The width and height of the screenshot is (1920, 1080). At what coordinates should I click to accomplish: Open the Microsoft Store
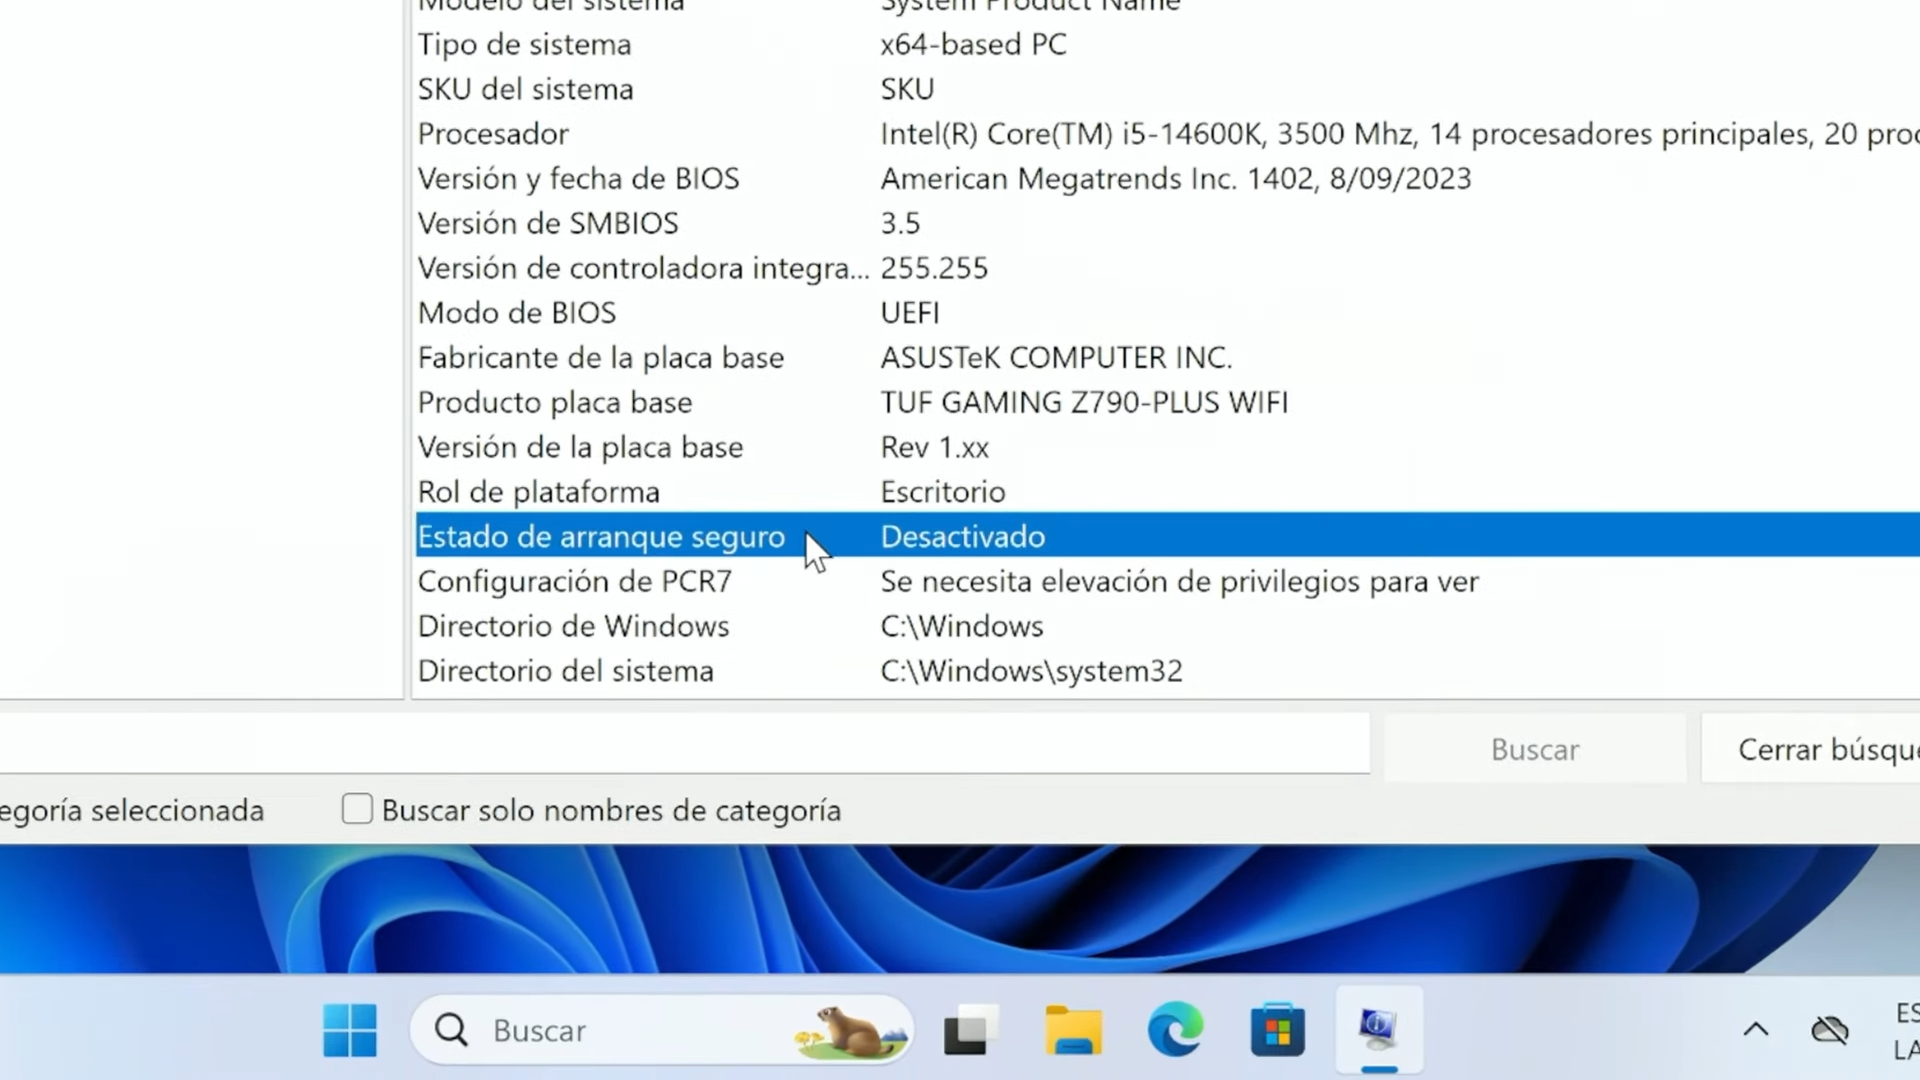pos(1277,1030)
